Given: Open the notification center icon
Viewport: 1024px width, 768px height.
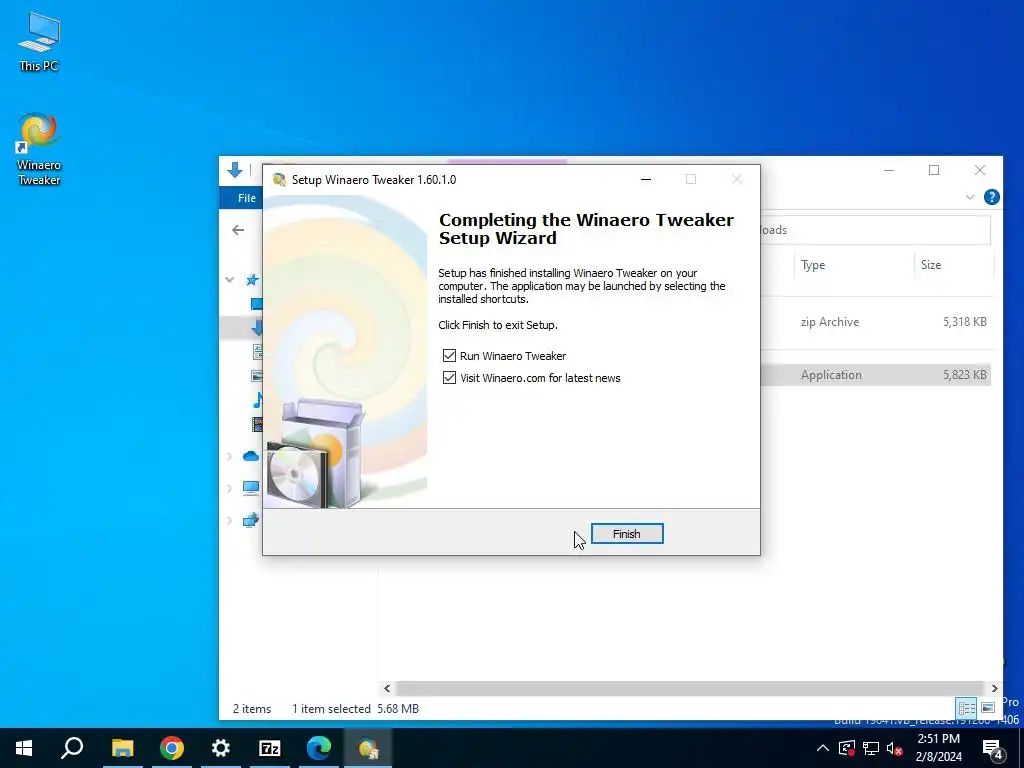Looking at the screenshot, I should tap(993, 749).
